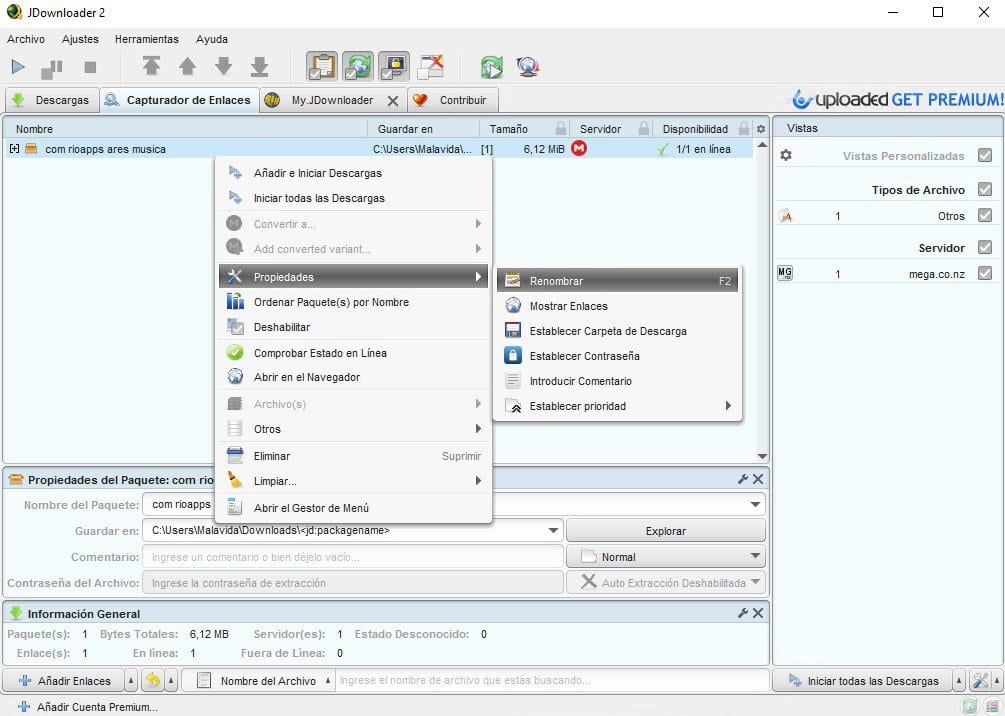
Task: Select Deshabilitar in the context menu
Action: (x=353, y=327)
